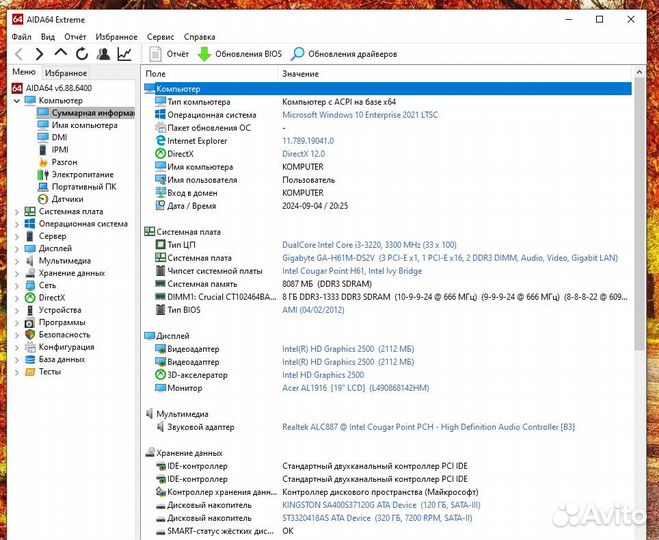Screen dimensions: 659x540
Task: Expand the DirectX tree node
Action: coord(17,298)
